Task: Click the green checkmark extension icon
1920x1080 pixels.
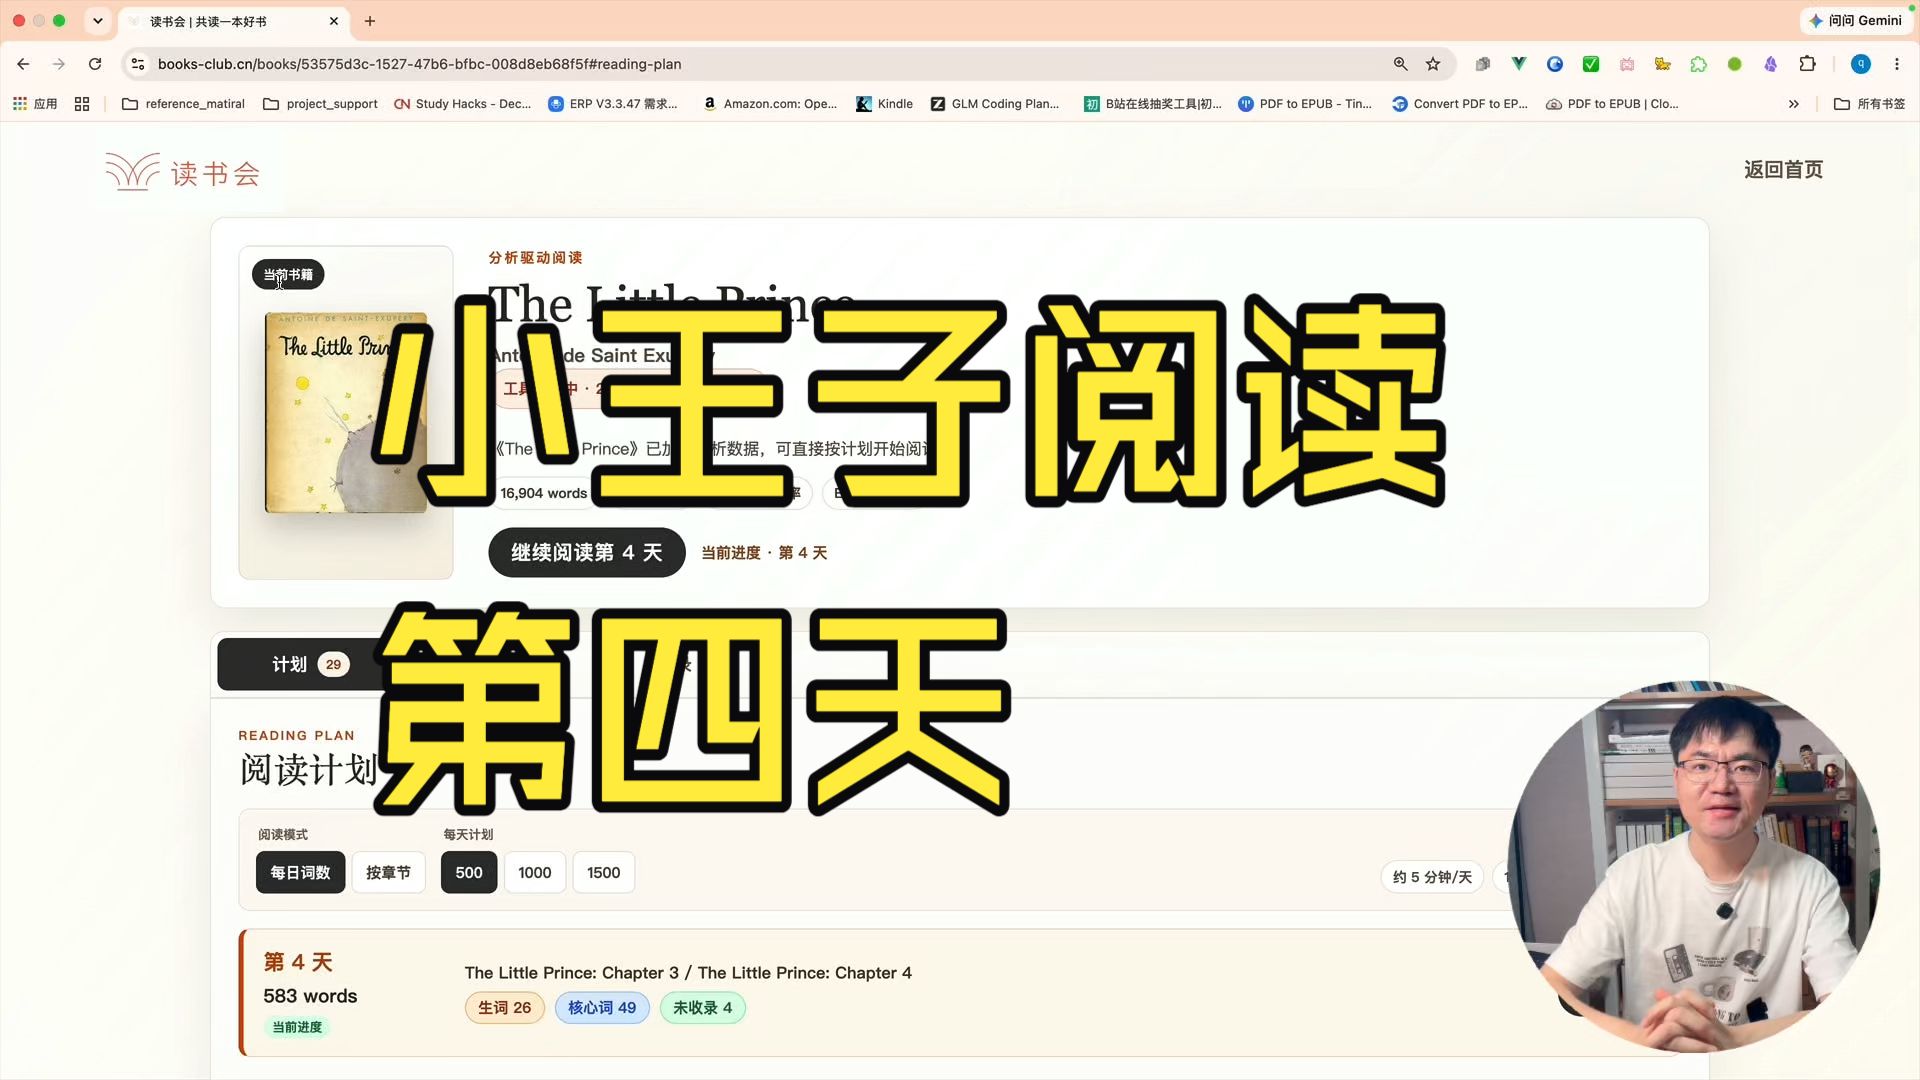Action: click(x=1590, y=64)
